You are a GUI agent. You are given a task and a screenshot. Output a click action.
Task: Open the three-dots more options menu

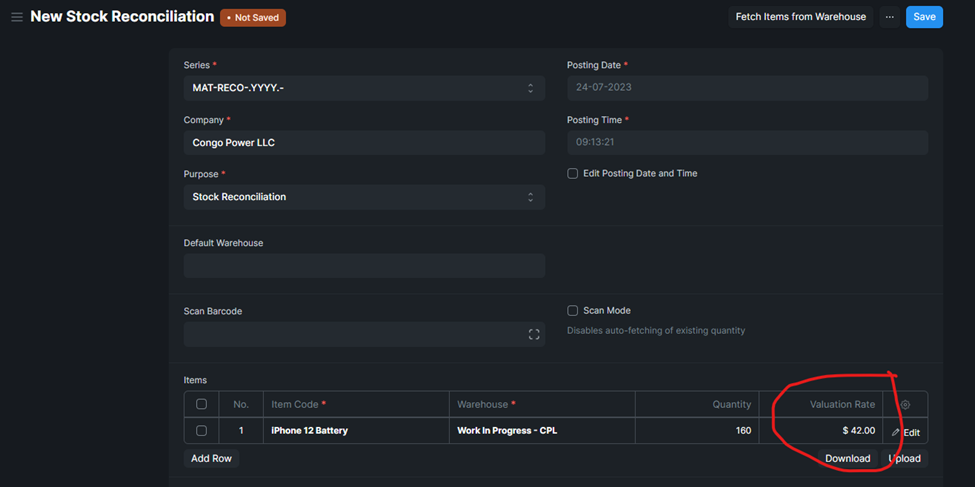click(890, 17)
